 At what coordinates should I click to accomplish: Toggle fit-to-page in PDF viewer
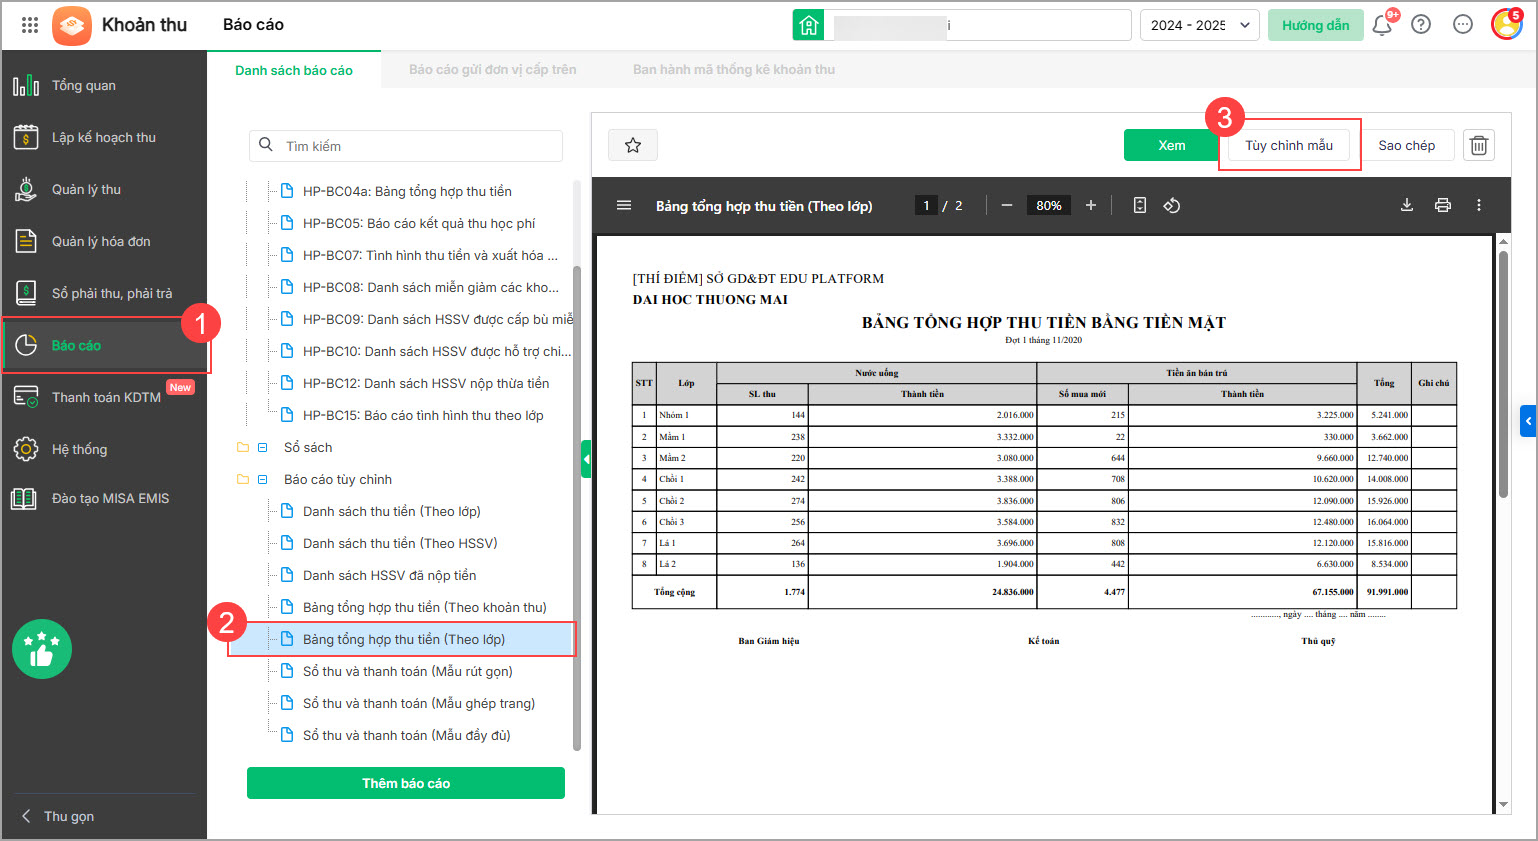pos(1139,205)
